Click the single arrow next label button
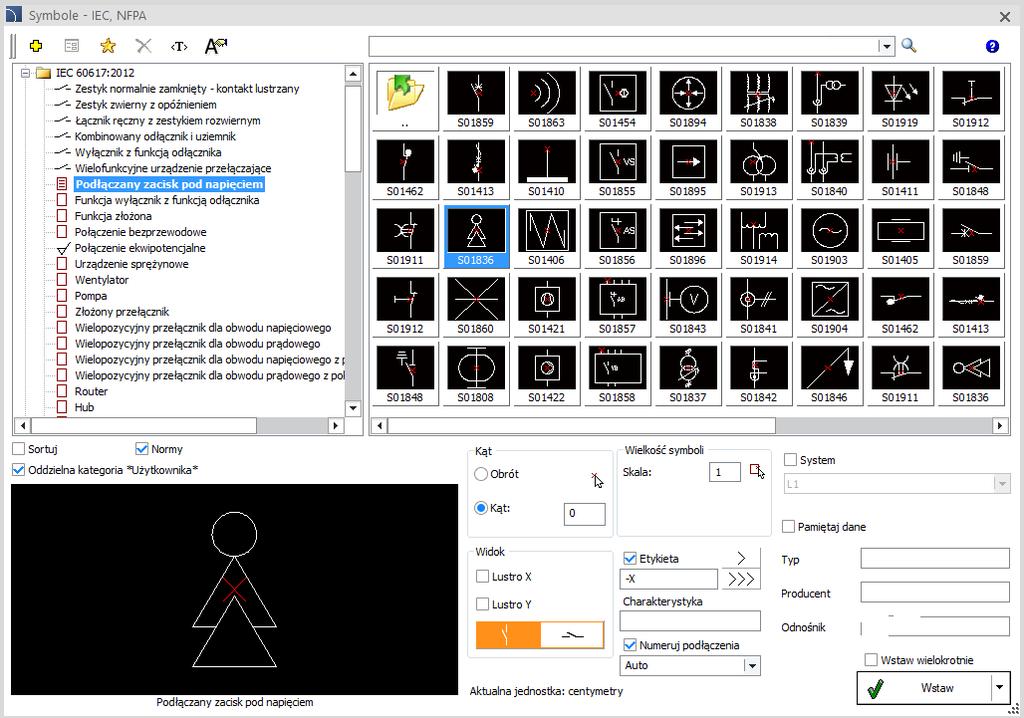The image size is (1024, 718). (x=741, y=559)
